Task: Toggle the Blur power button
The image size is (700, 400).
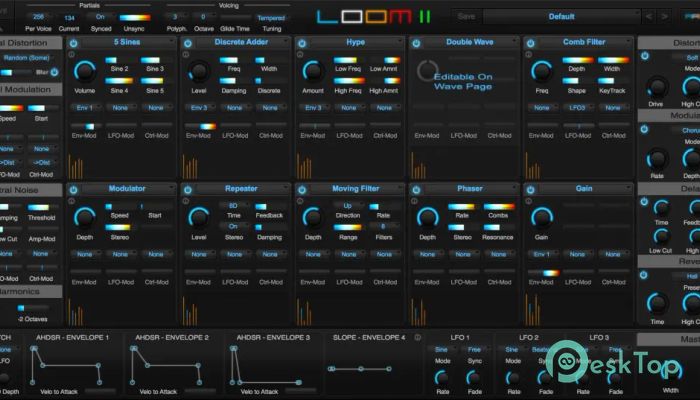Action: click(54, 72)
